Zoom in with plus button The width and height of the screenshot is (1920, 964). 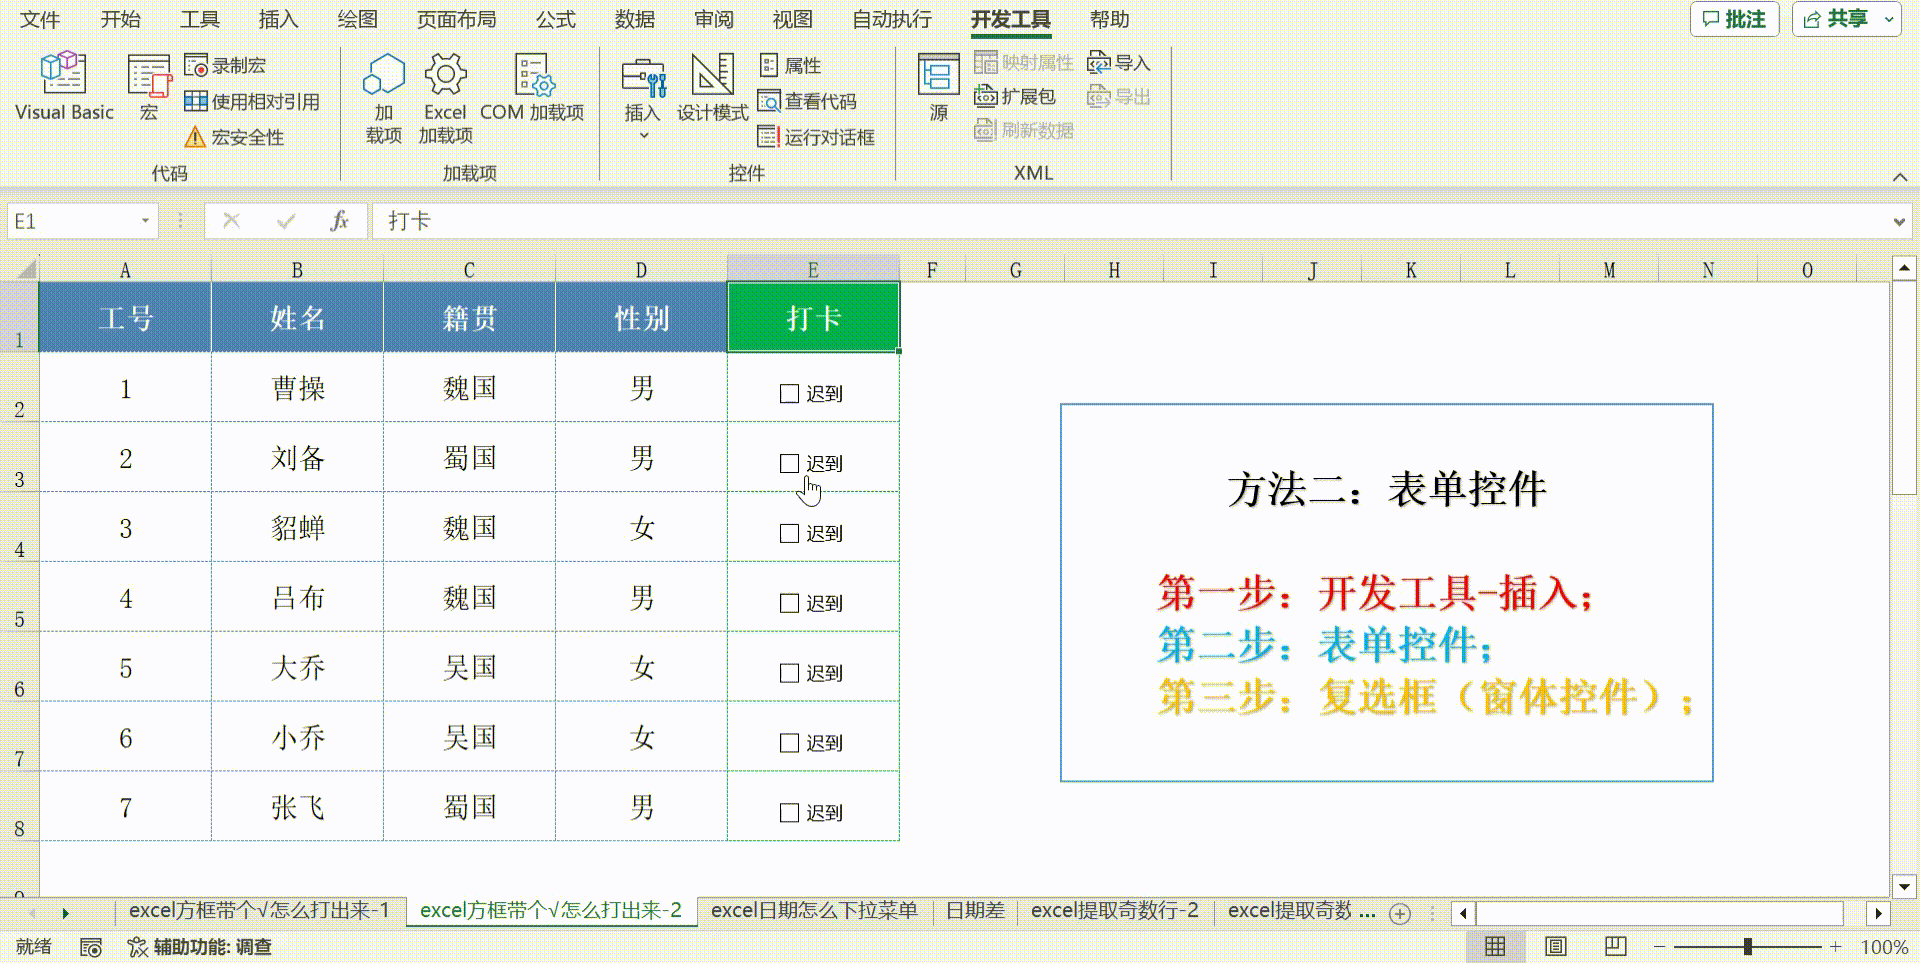[1836, 946]
